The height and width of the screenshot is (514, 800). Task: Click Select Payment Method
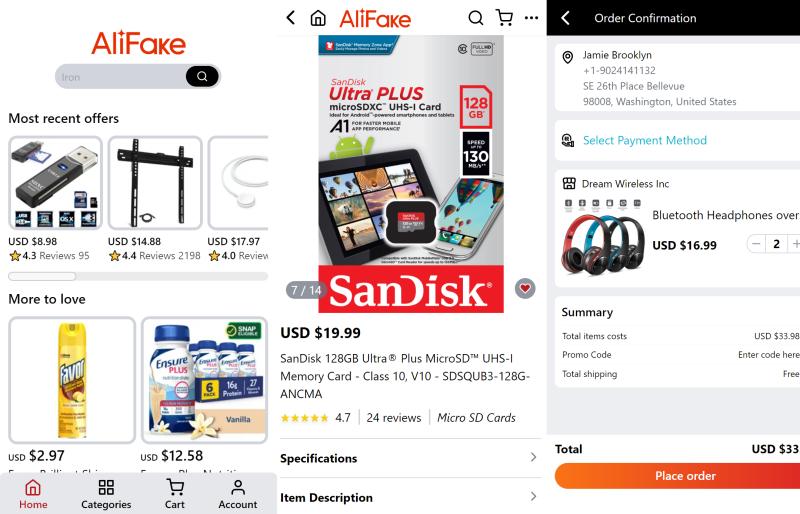645,140
